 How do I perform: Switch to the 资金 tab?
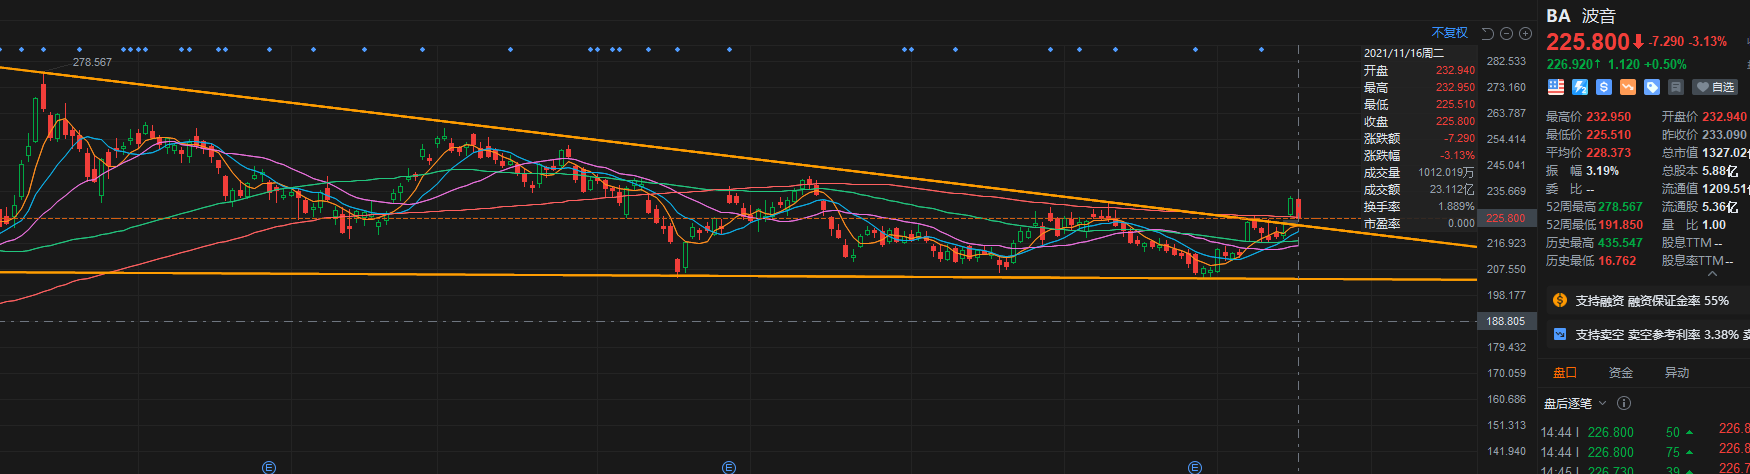point(1621,372)
